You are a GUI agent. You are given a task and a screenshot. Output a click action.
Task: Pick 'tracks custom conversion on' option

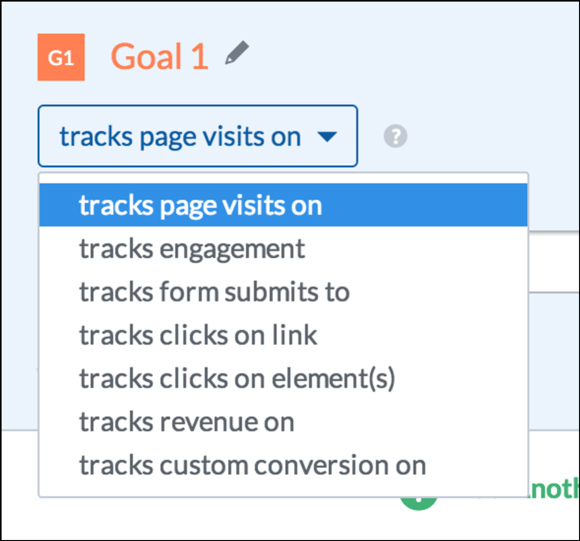(283, 465)
